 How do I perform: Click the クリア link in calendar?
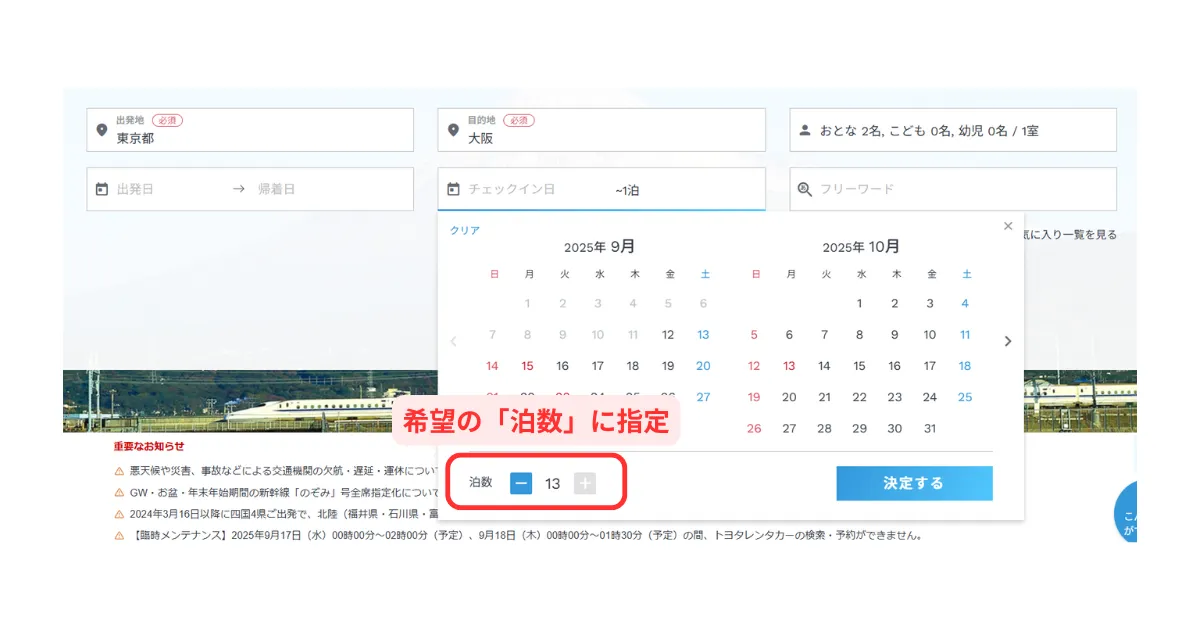[x=465, y=230]
